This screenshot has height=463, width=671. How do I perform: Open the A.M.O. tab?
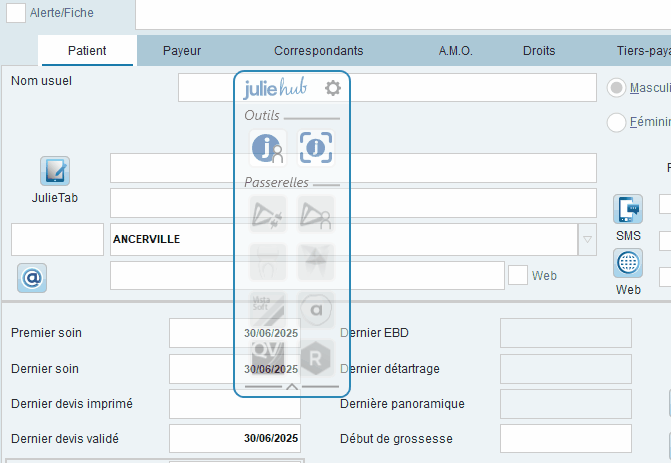point(455,50)
